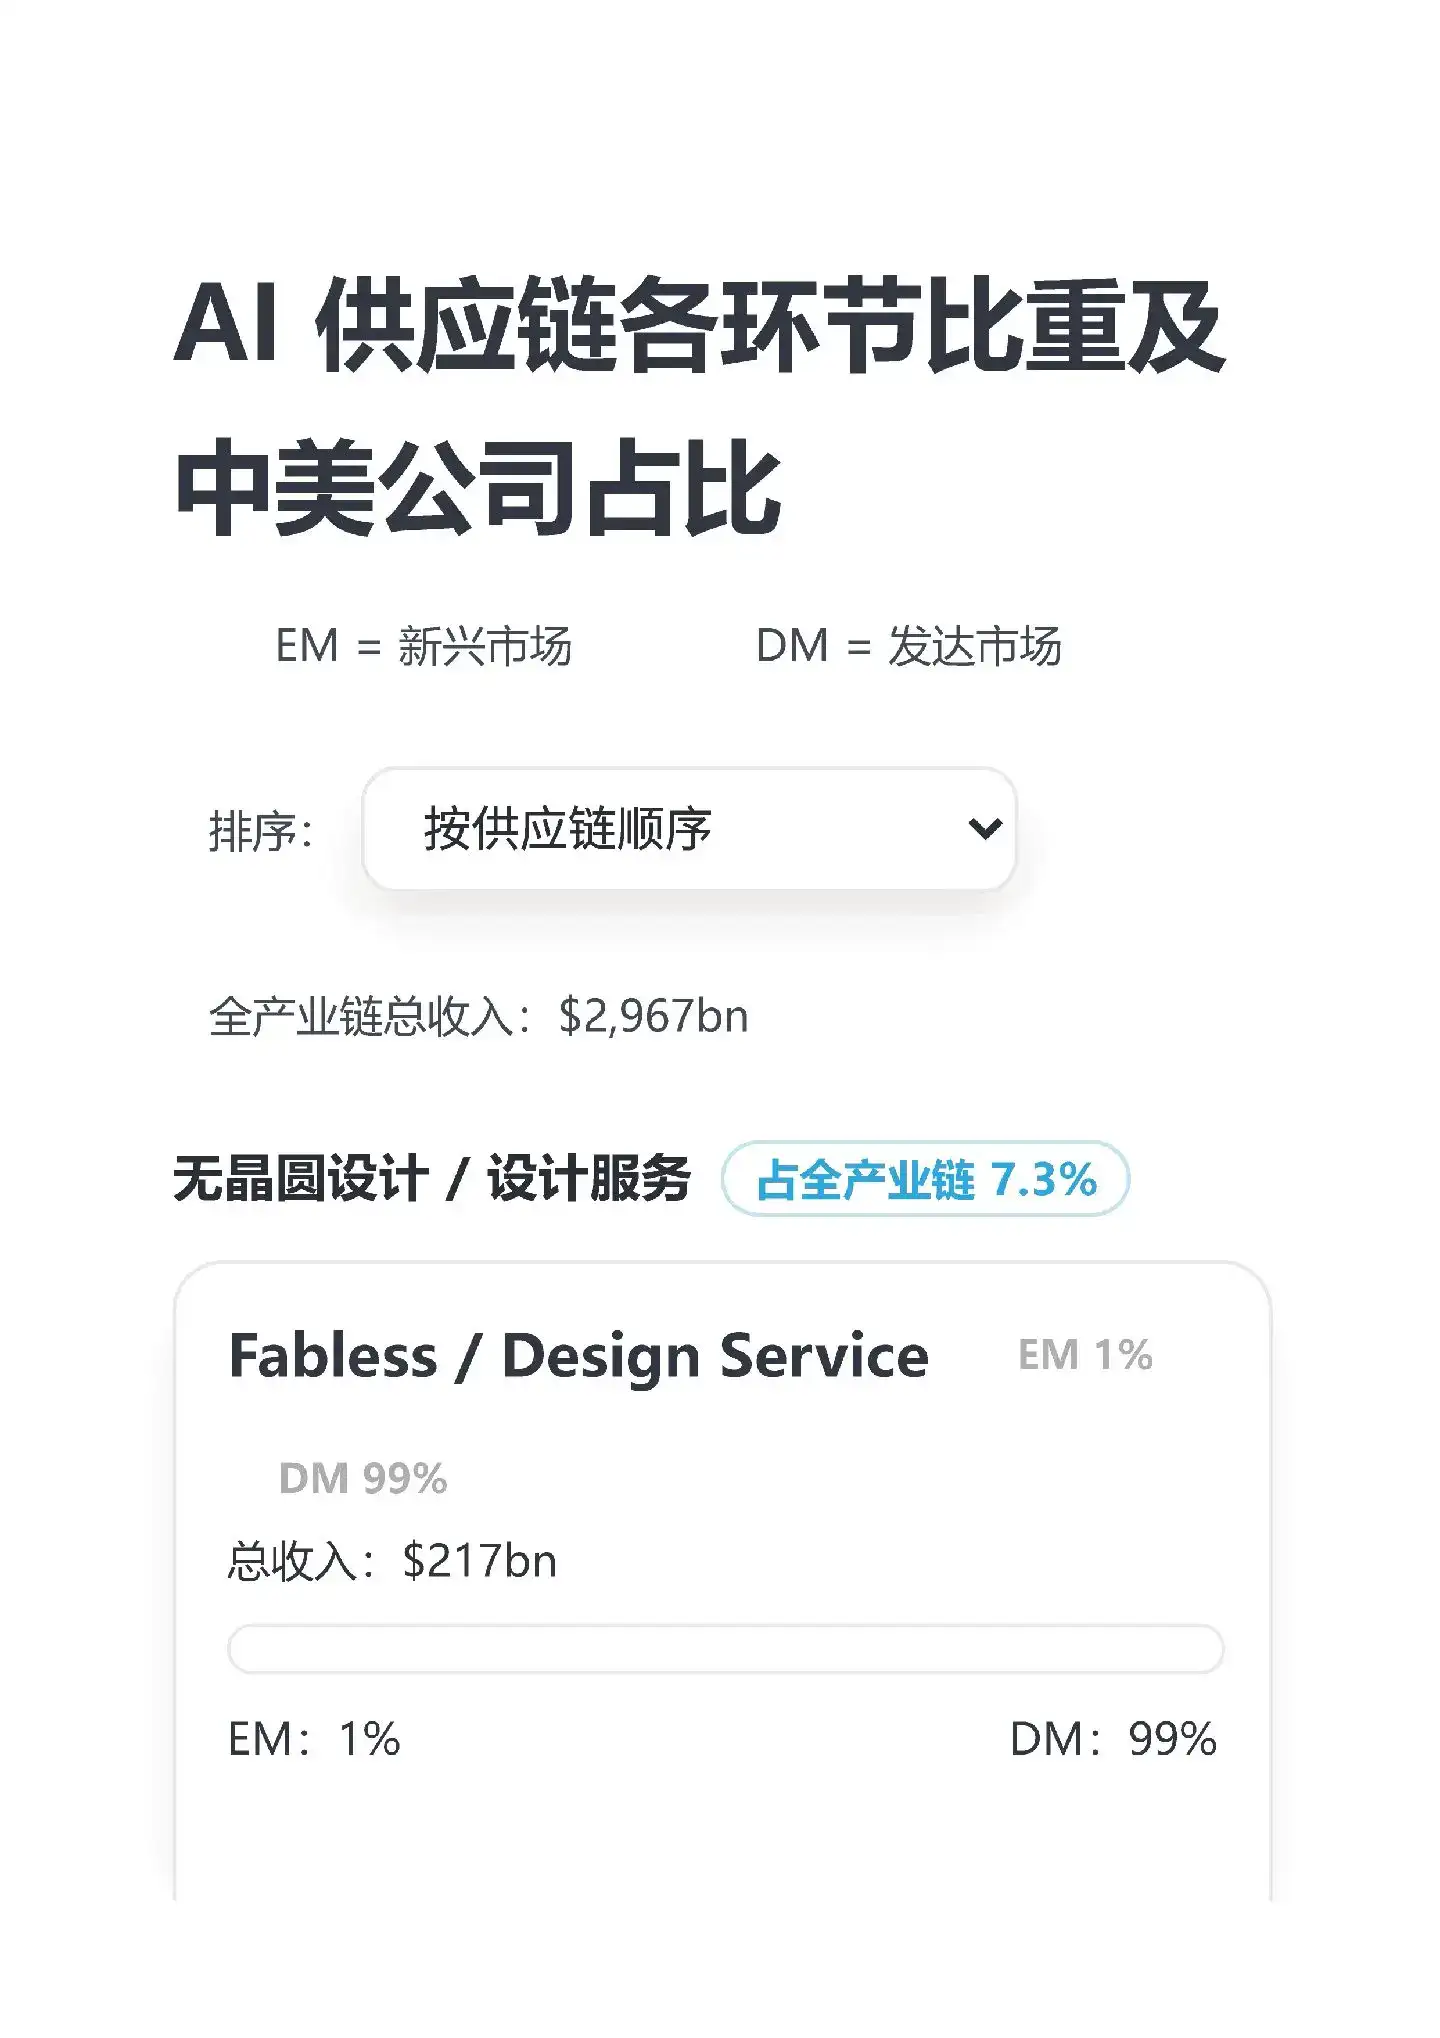Click the 设计服务 text in section heading
Image resolution: width=1440 pixels, height=2038 pixels.
pyautogui.click(x=589, y=1179)
